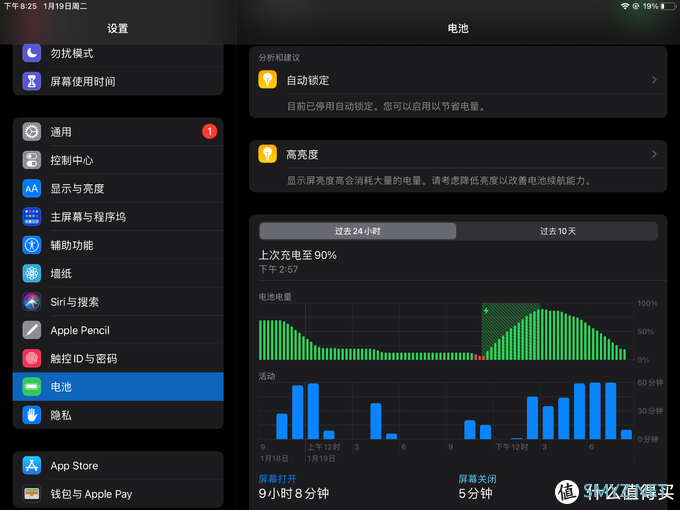Expand the 自动锁定 suggestion chevron
This screenshot has height=510, width=680.
(x=654, y=80)
